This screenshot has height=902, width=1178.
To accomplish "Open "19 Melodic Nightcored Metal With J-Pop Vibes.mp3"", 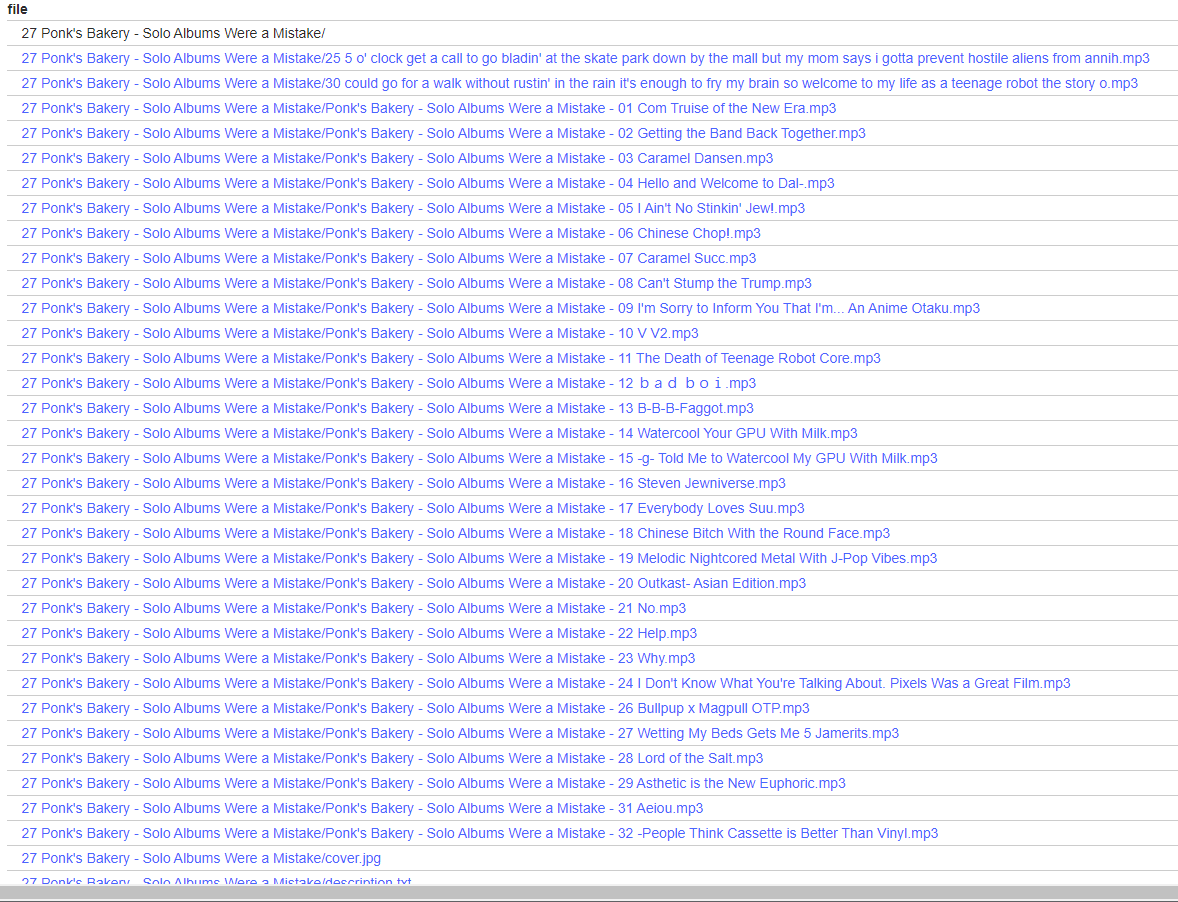I will [479, 558].
